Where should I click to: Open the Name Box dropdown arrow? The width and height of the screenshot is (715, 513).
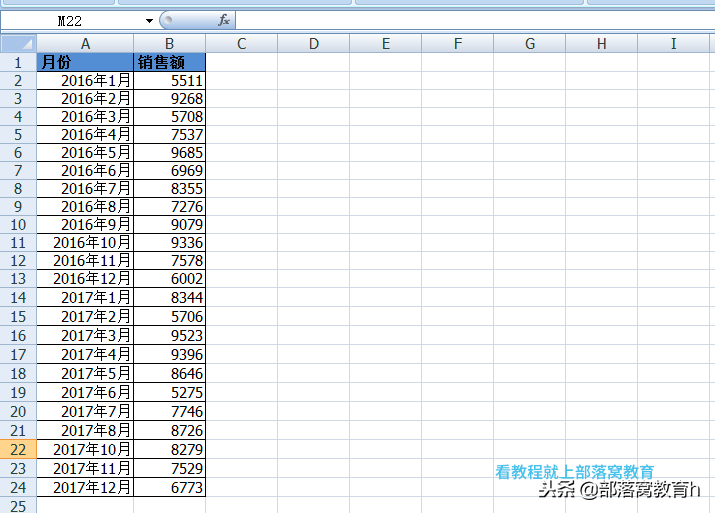click(149, 21)
